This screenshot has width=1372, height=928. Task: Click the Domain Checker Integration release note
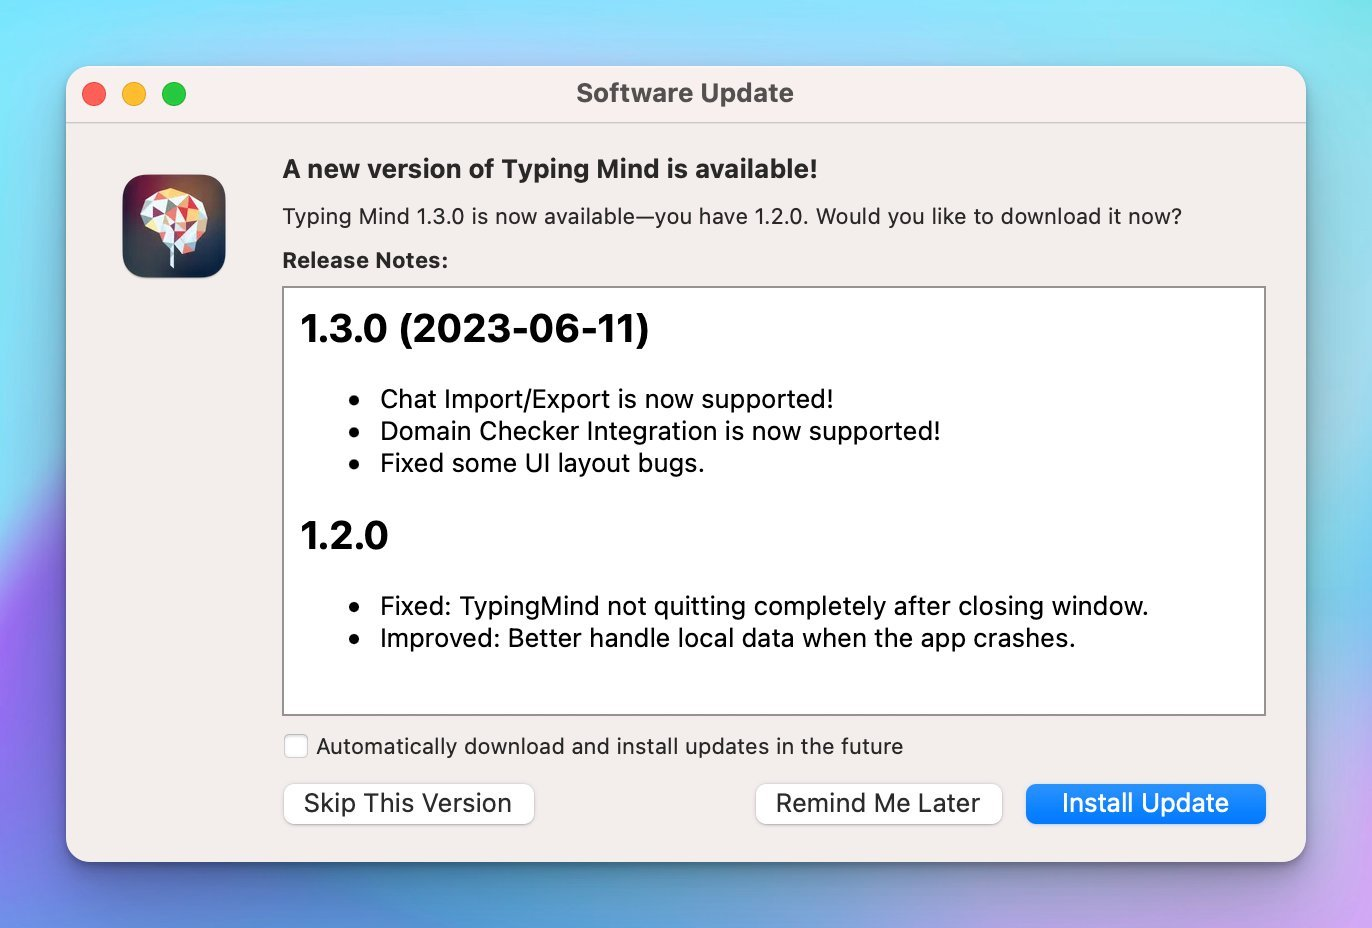click(660, 431)
